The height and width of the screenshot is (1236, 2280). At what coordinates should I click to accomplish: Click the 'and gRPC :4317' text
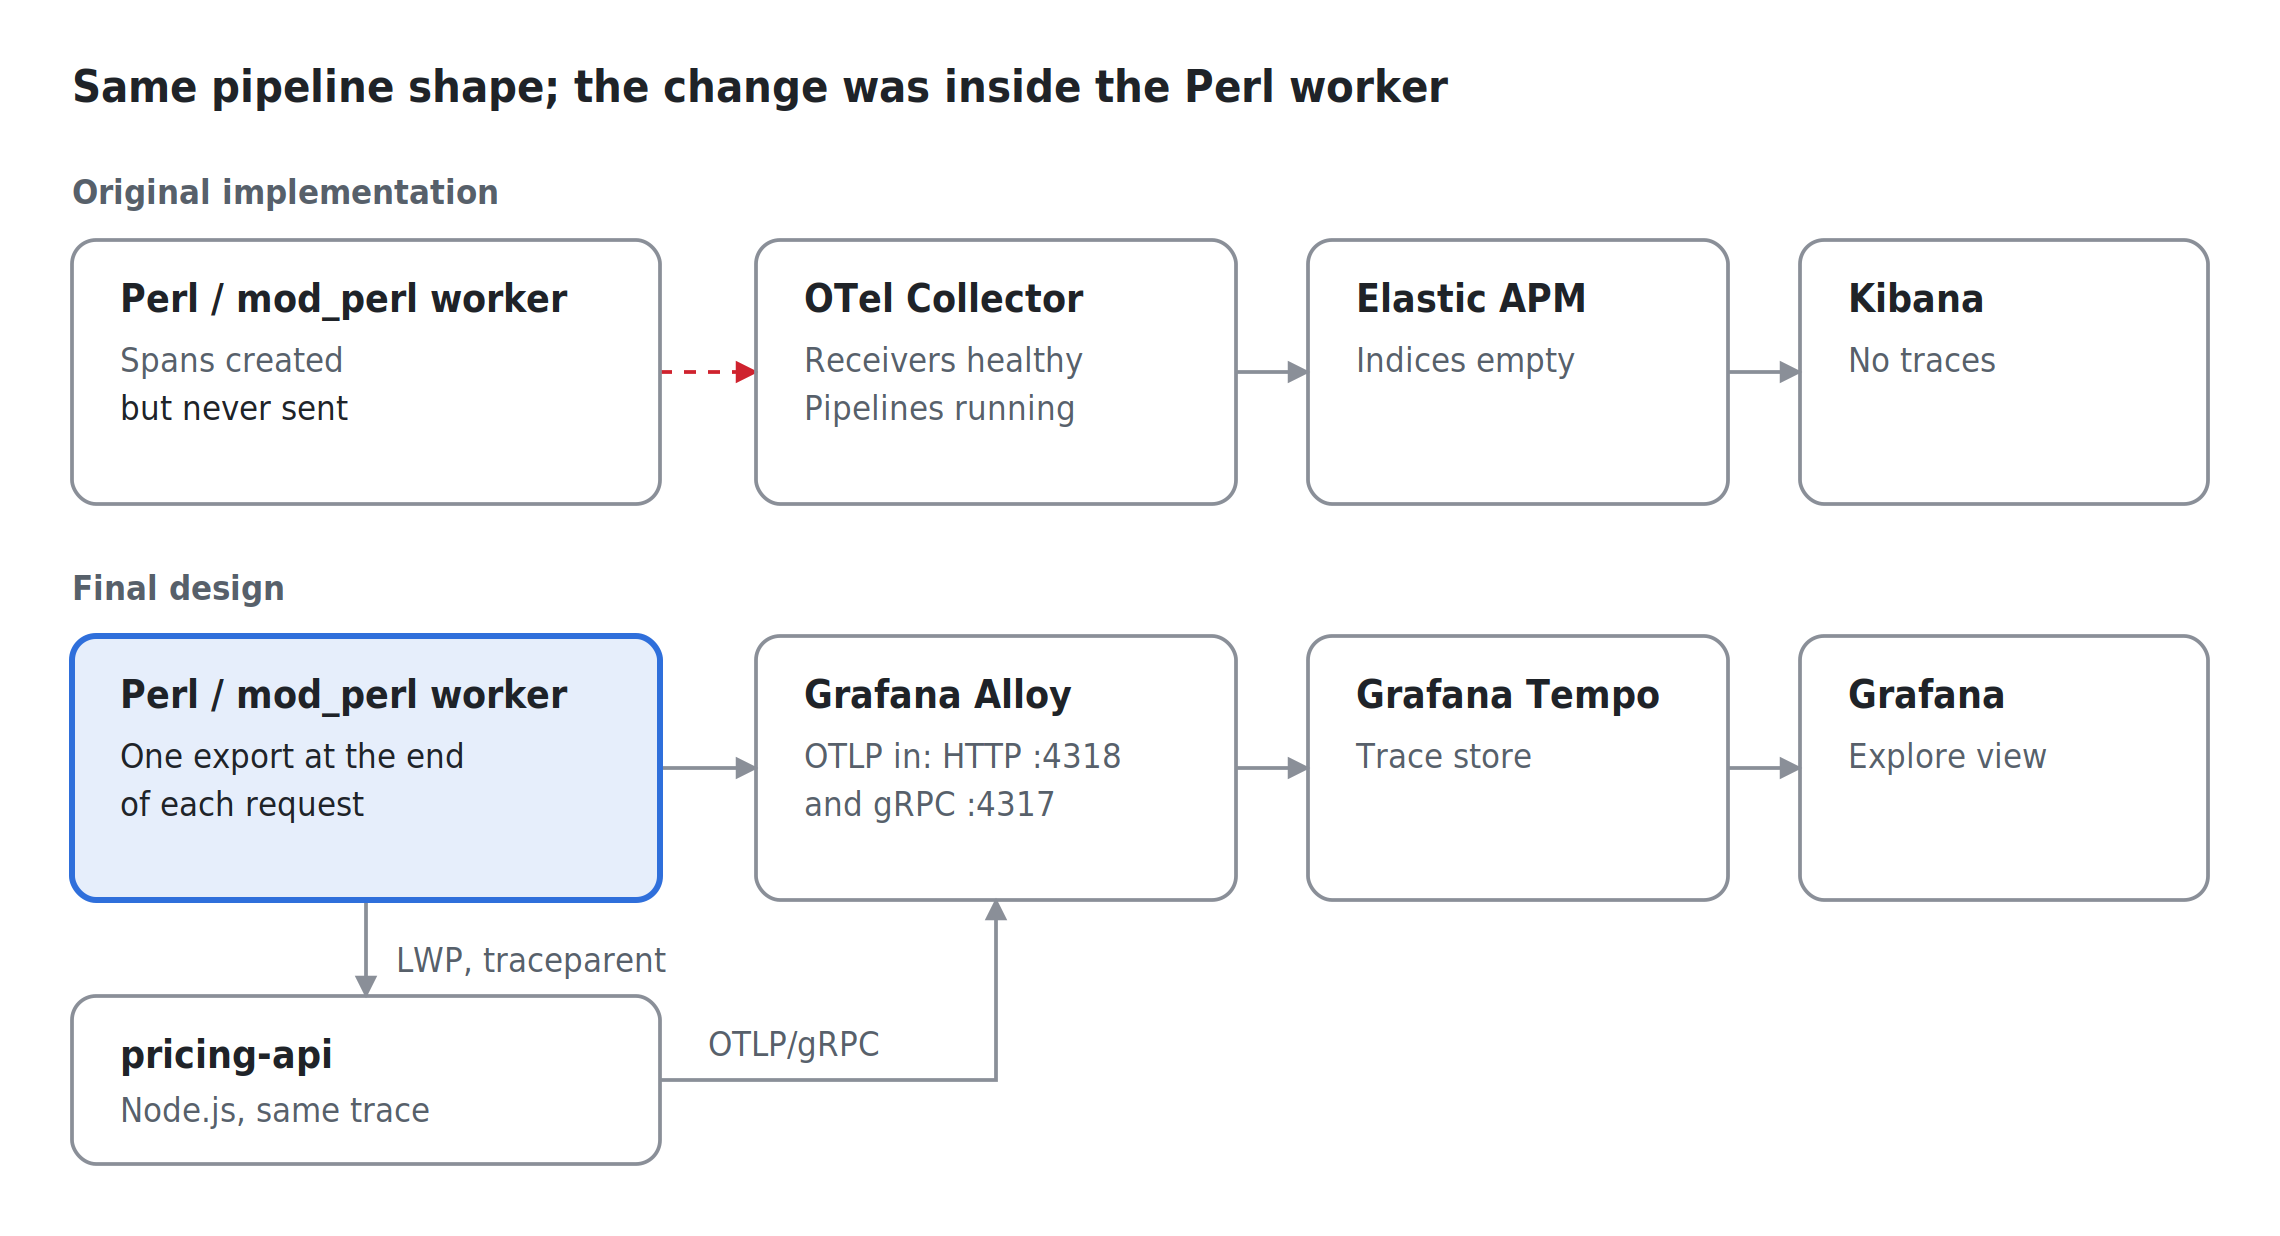coord(929,804)
